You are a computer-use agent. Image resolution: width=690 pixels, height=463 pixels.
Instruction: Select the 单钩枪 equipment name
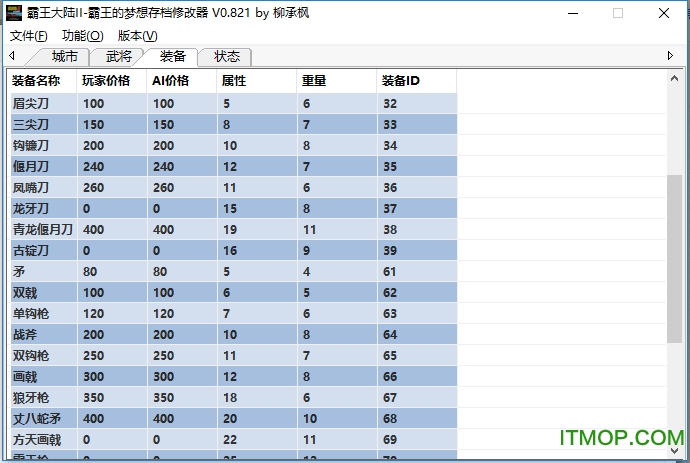(30, 314)
